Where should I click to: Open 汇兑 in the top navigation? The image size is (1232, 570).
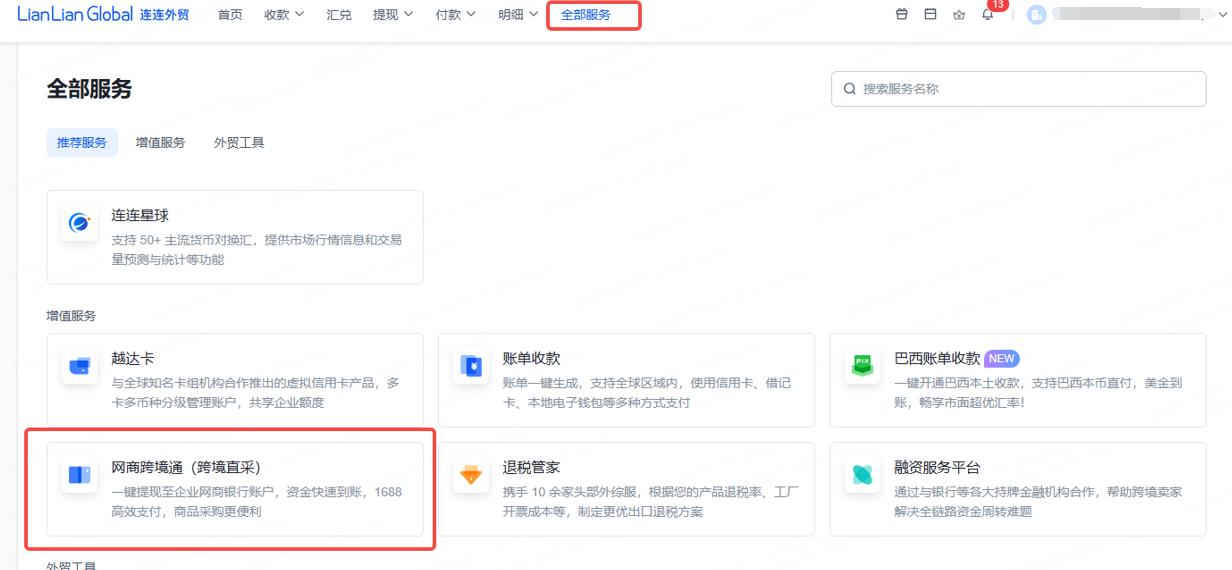click(339, 15)
